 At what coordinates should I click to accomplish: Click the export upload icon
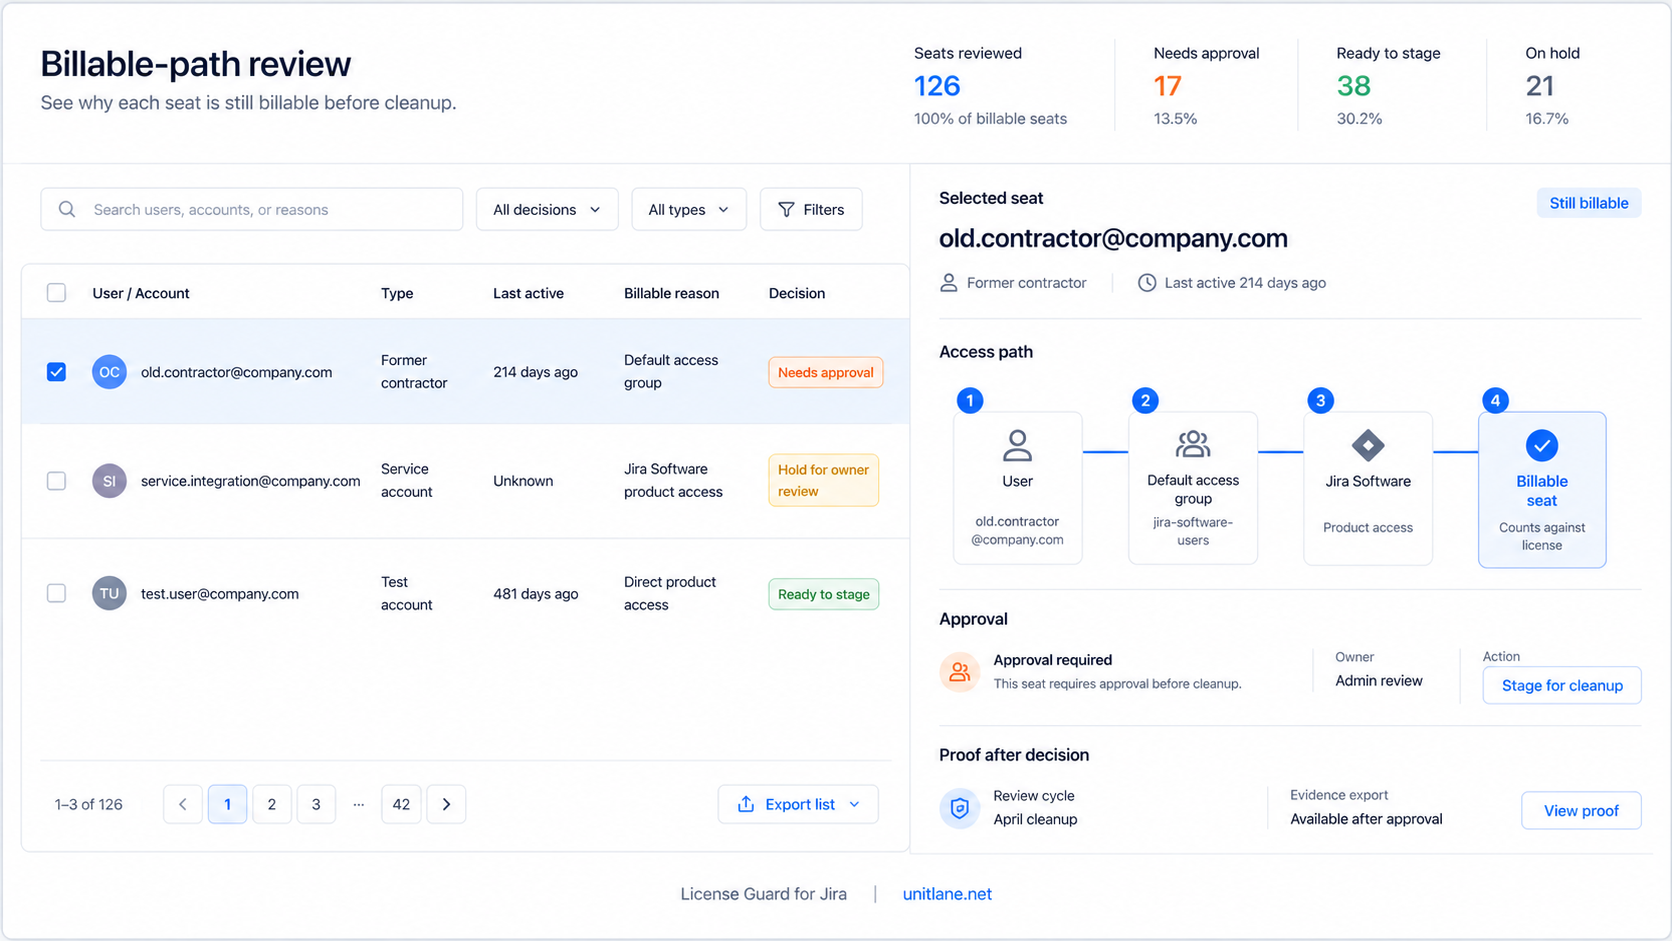(745, 804)
